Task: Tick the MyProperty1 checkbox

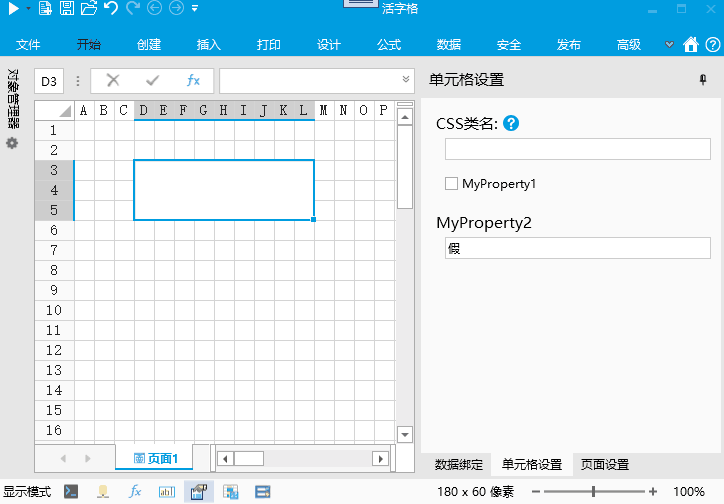Action: pos(451,184)
